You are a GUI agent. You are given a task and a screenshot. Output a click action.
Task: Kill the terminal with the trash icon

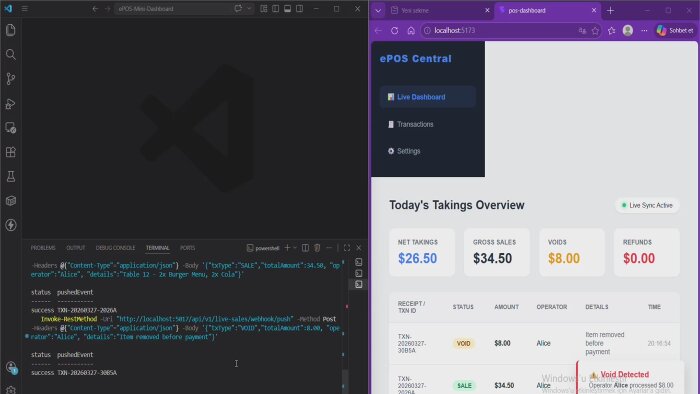[317, 248]
